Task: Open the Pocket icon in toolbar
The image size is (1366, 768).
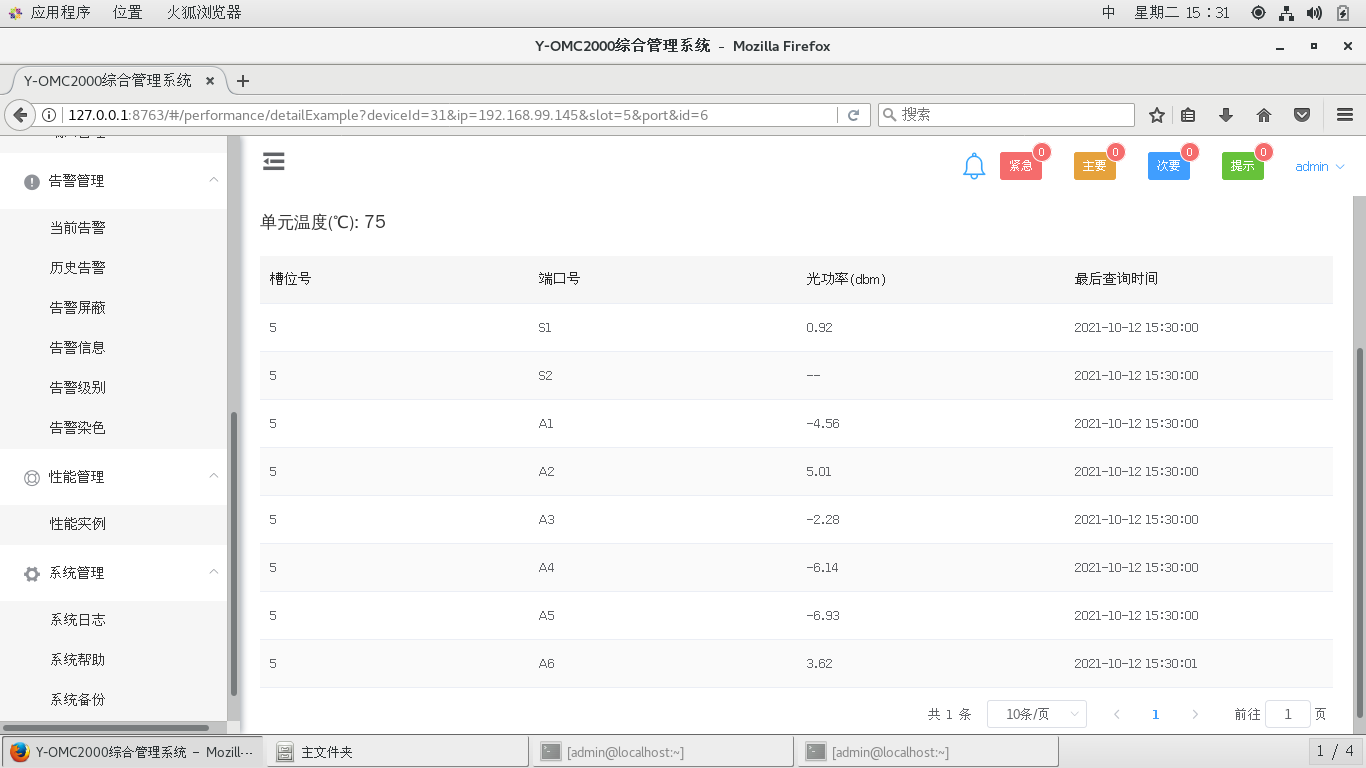Action: pyautogui.click(x=1302, y=115)
